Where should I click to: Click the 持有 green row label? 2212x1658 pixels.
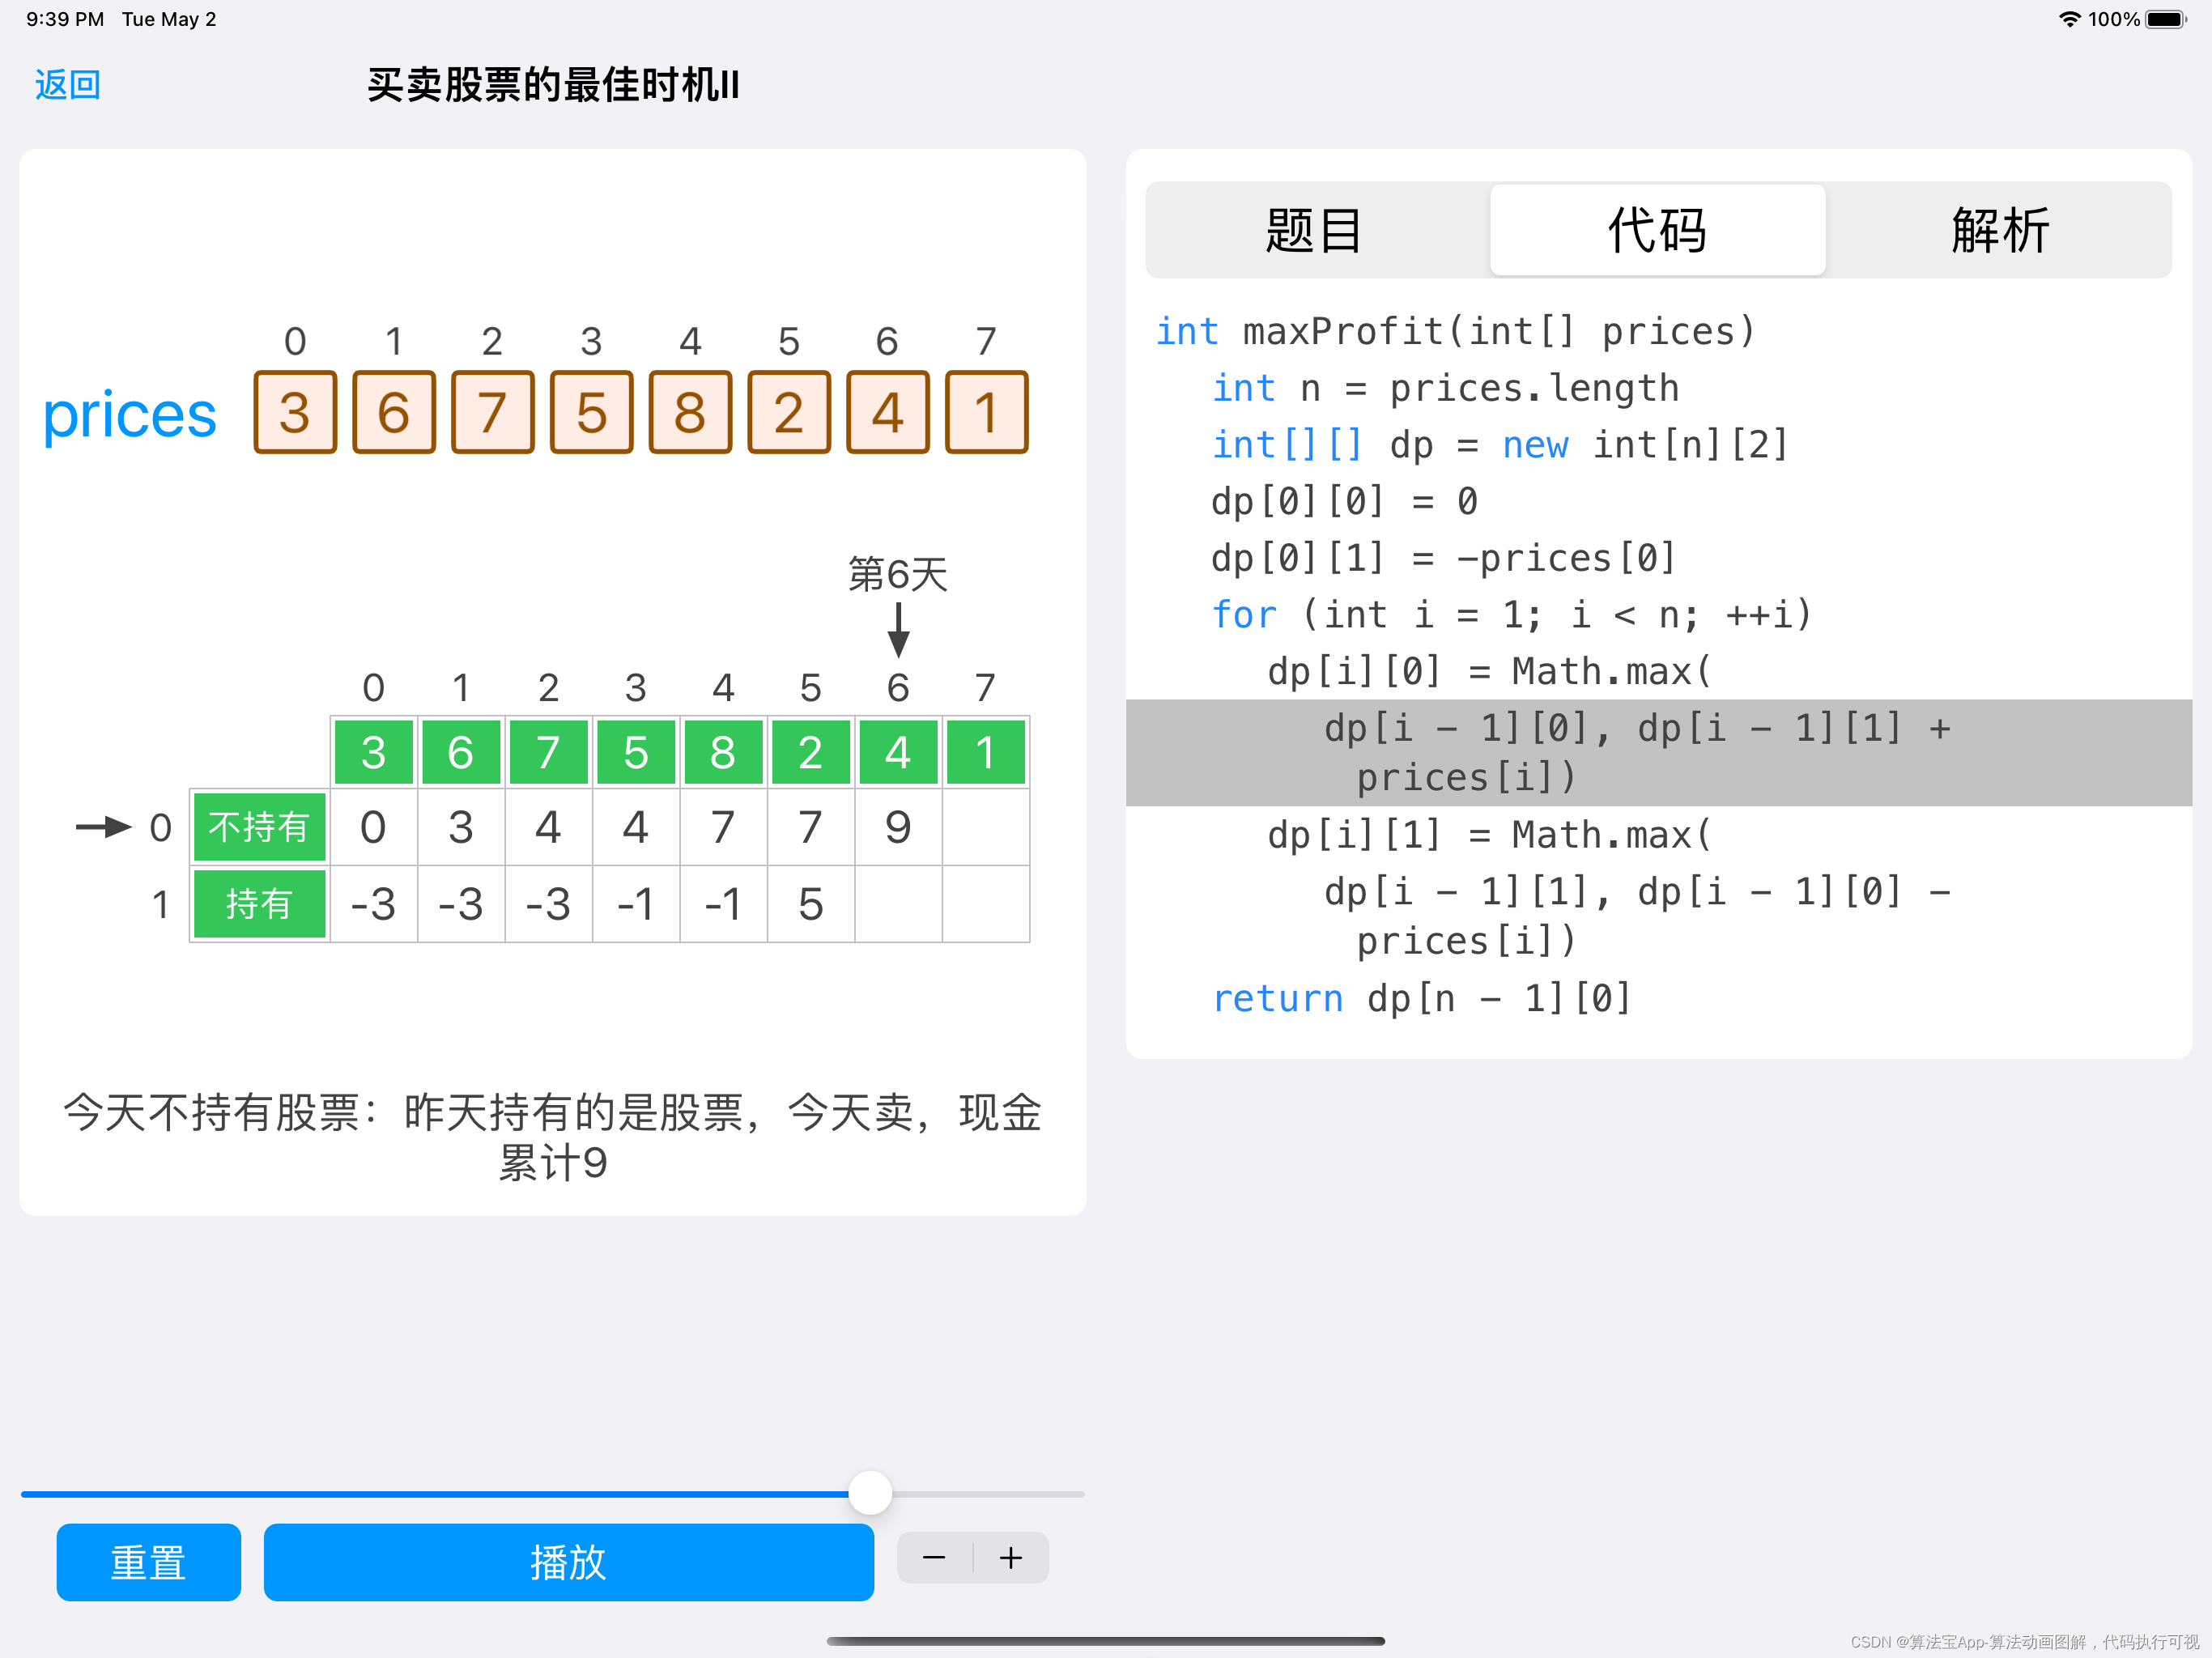tap(259, 904)
